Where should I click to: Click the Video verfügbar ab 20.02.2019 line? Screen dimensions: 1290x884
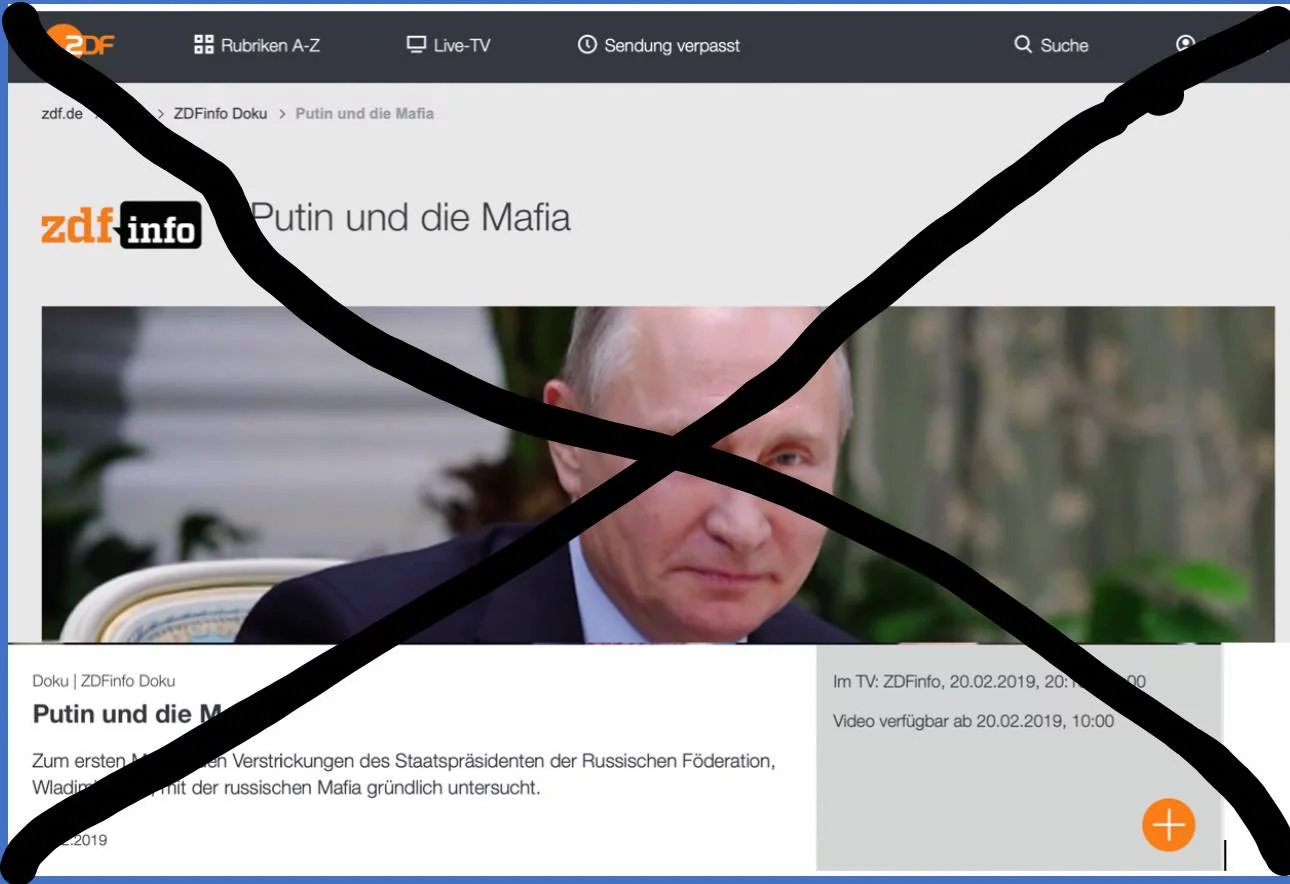click(973, 721)
